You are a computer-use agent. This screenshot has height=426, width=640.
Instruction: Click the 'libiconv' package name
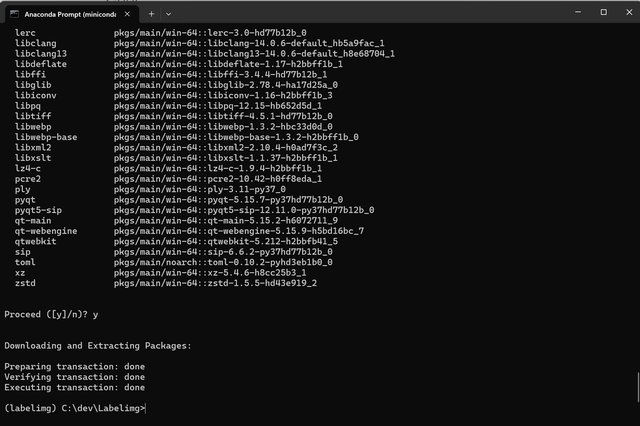point(36,95)
